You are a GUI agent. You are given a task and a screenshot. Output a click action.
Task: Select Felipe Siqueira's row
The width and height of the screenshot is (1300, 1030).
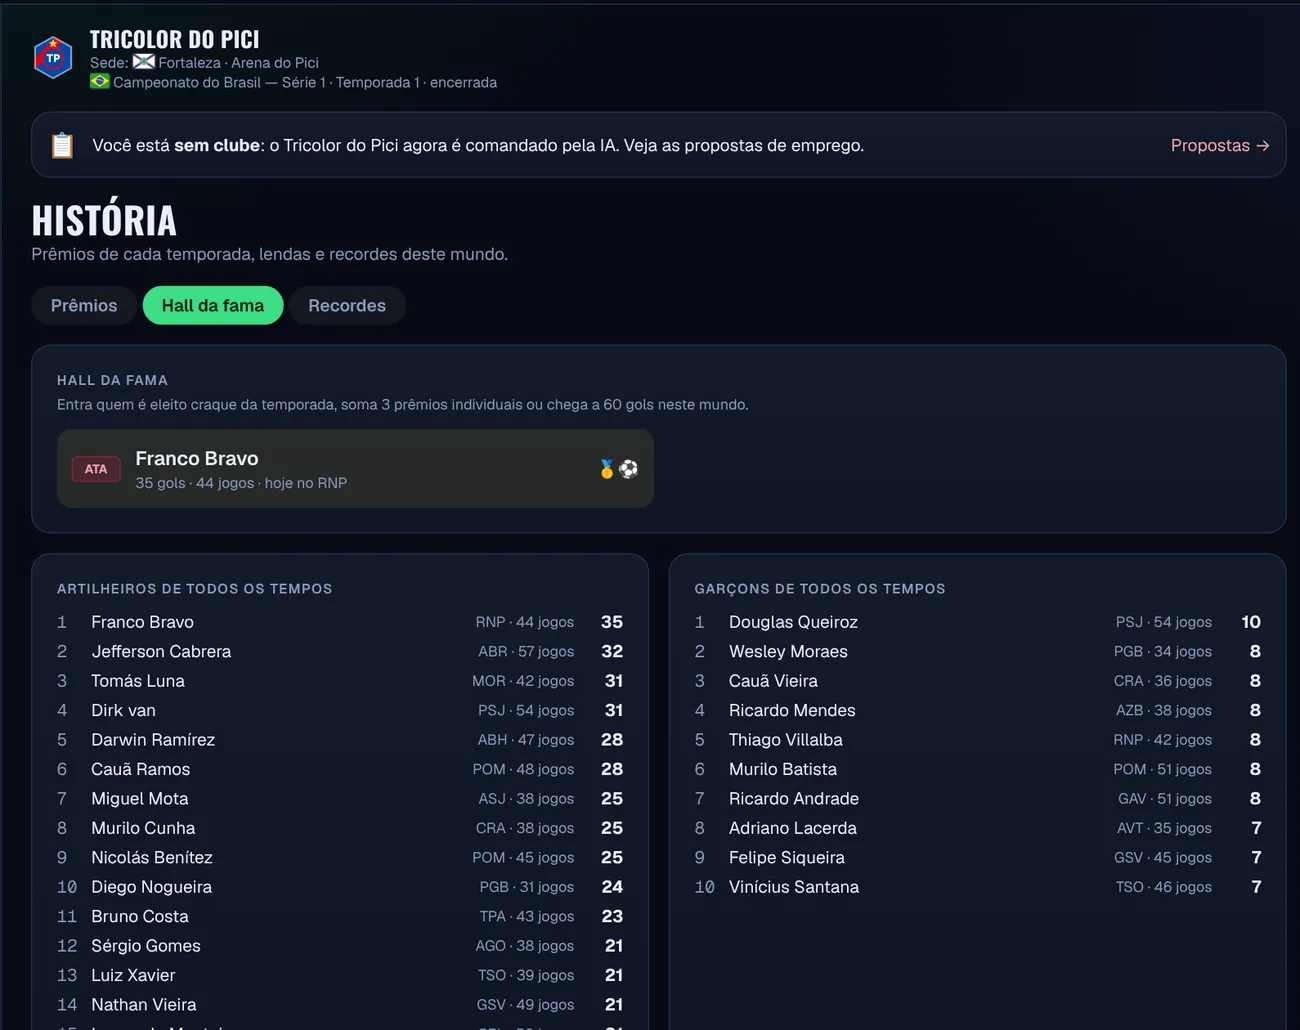(x=978, y=857)
